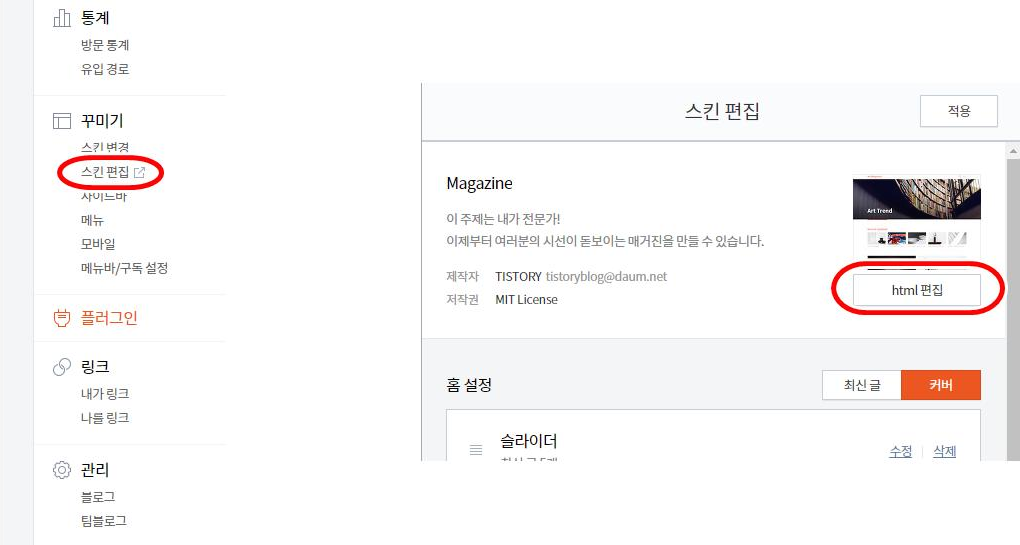Open 내가 링크 menu item
The height and width of the screenshot is (545, 1020).
coord(105,393)
